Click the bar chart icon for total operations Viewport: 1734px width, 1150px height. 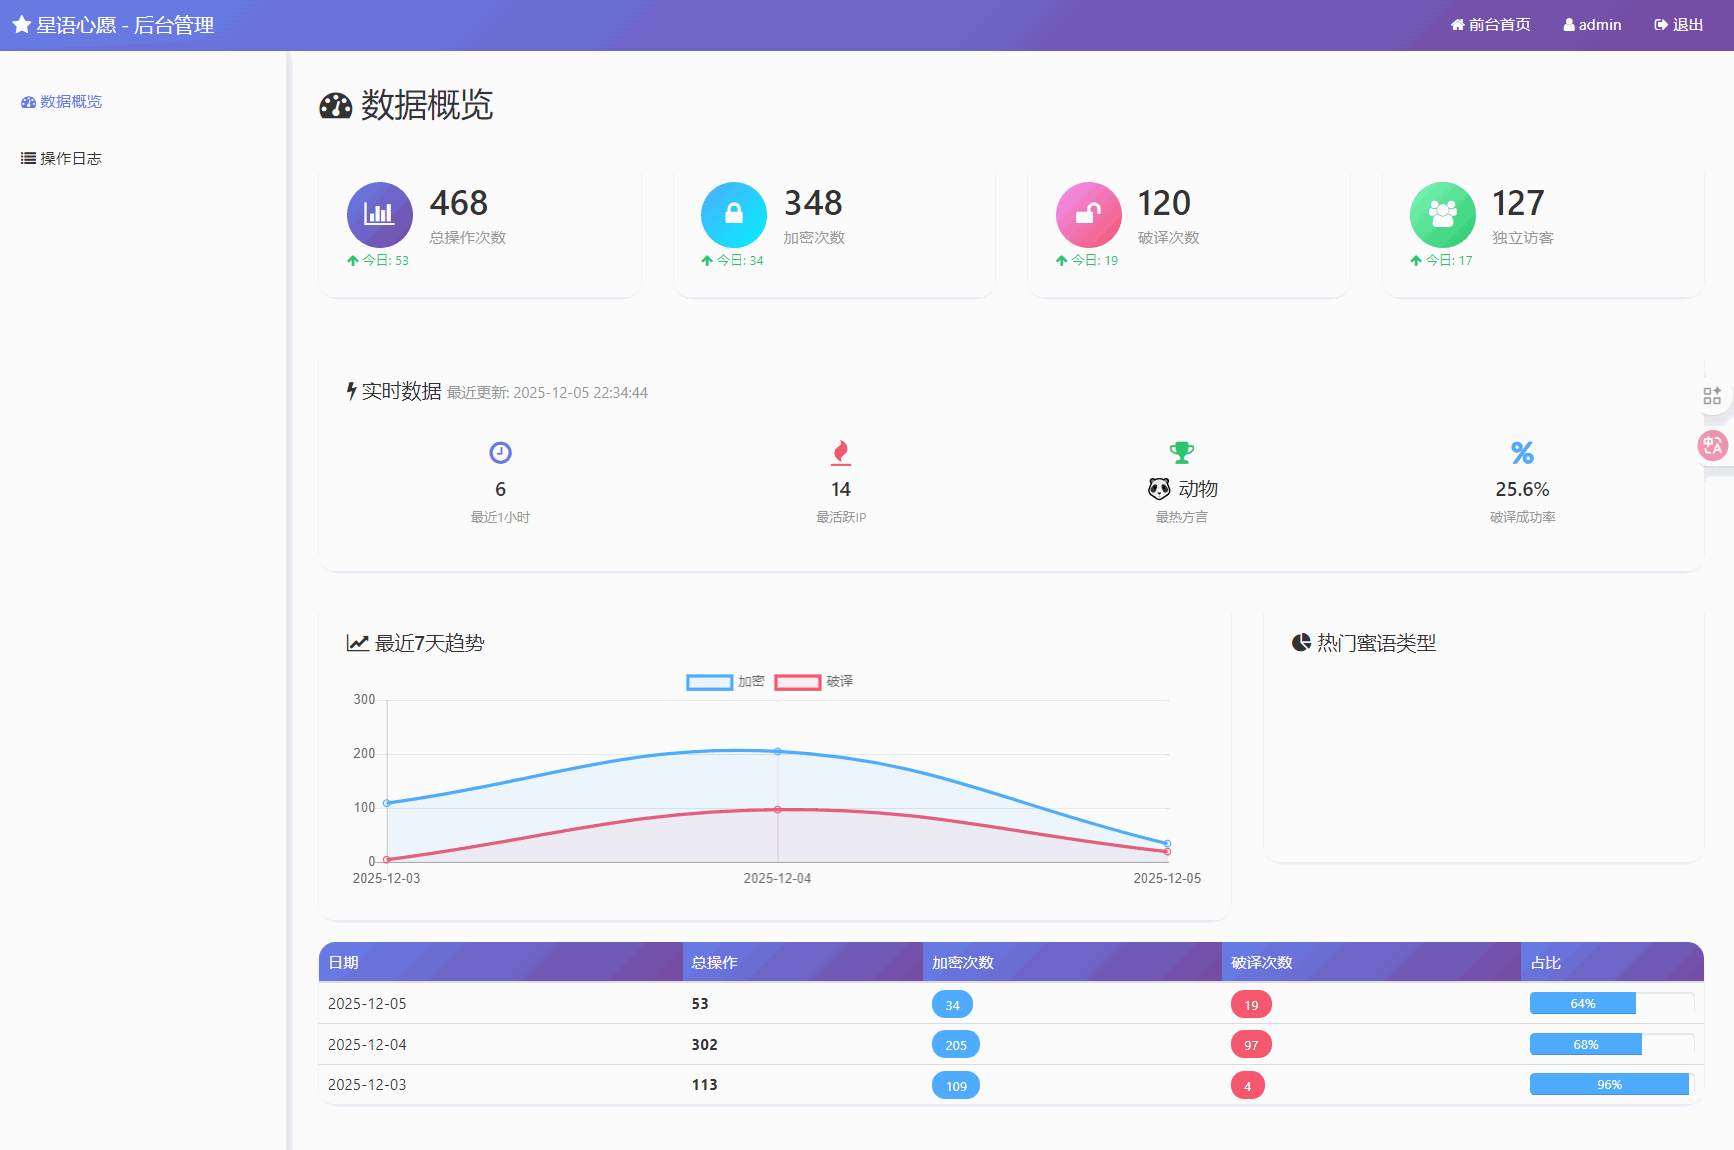click(x=379, y=214)
